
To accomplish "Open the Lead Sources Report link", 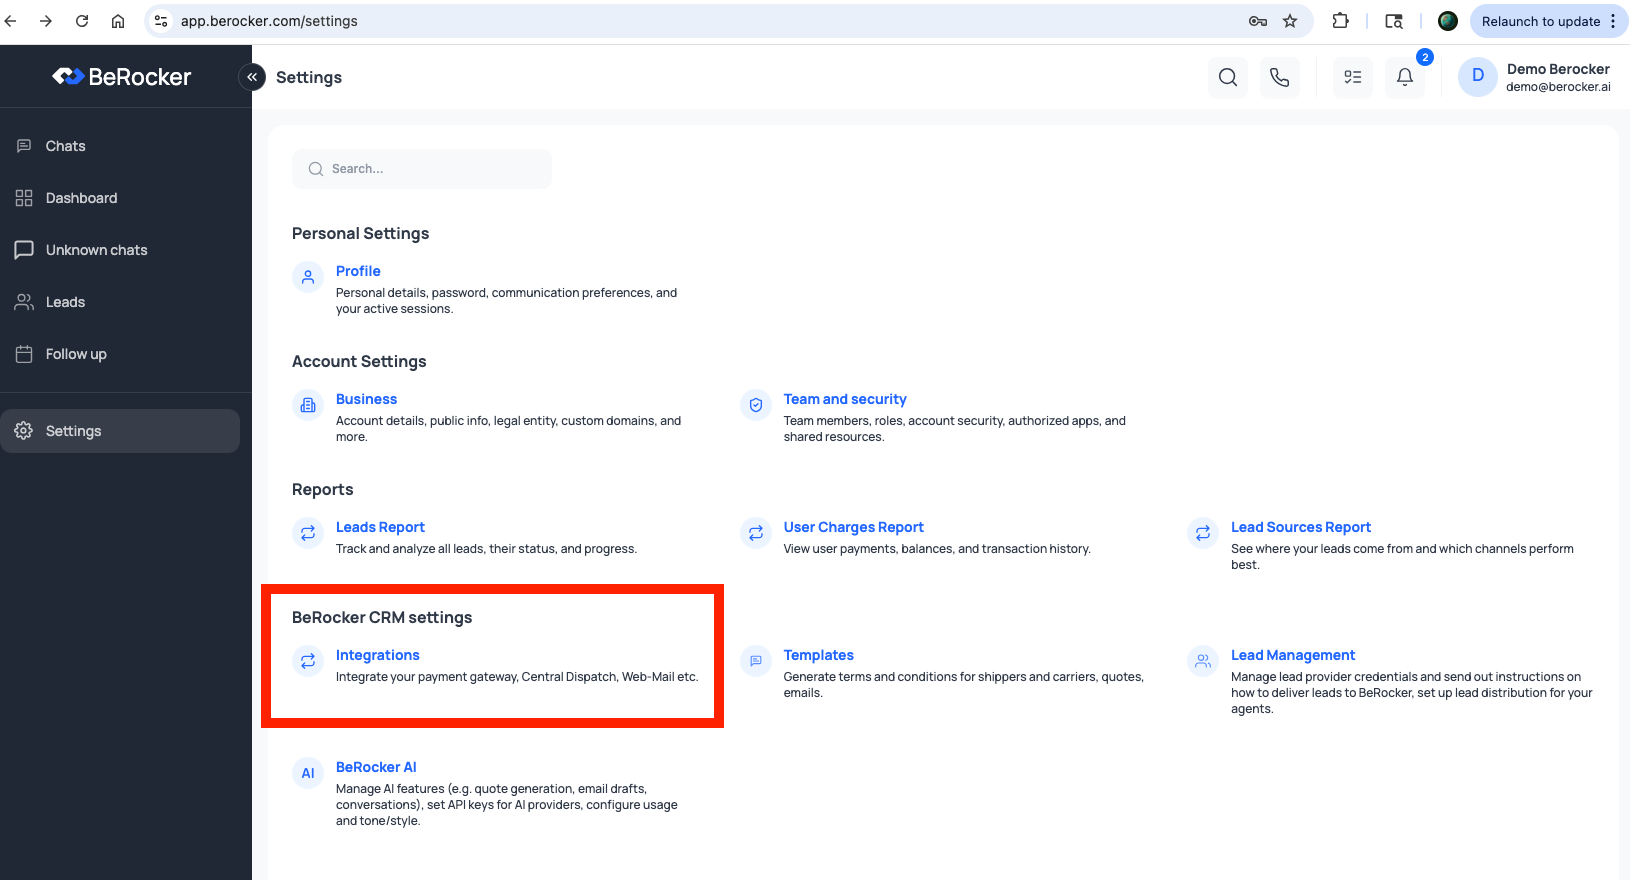I will point(1301,527).
